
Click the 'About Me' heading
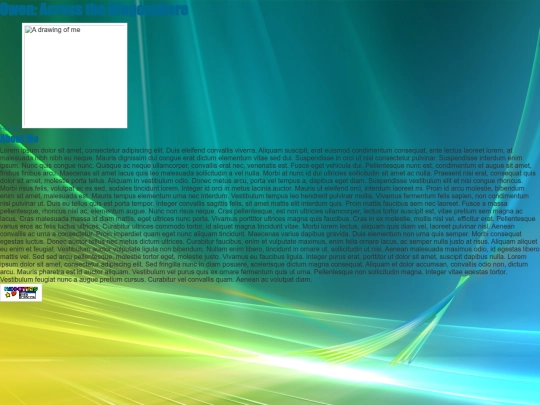point(19,139)
